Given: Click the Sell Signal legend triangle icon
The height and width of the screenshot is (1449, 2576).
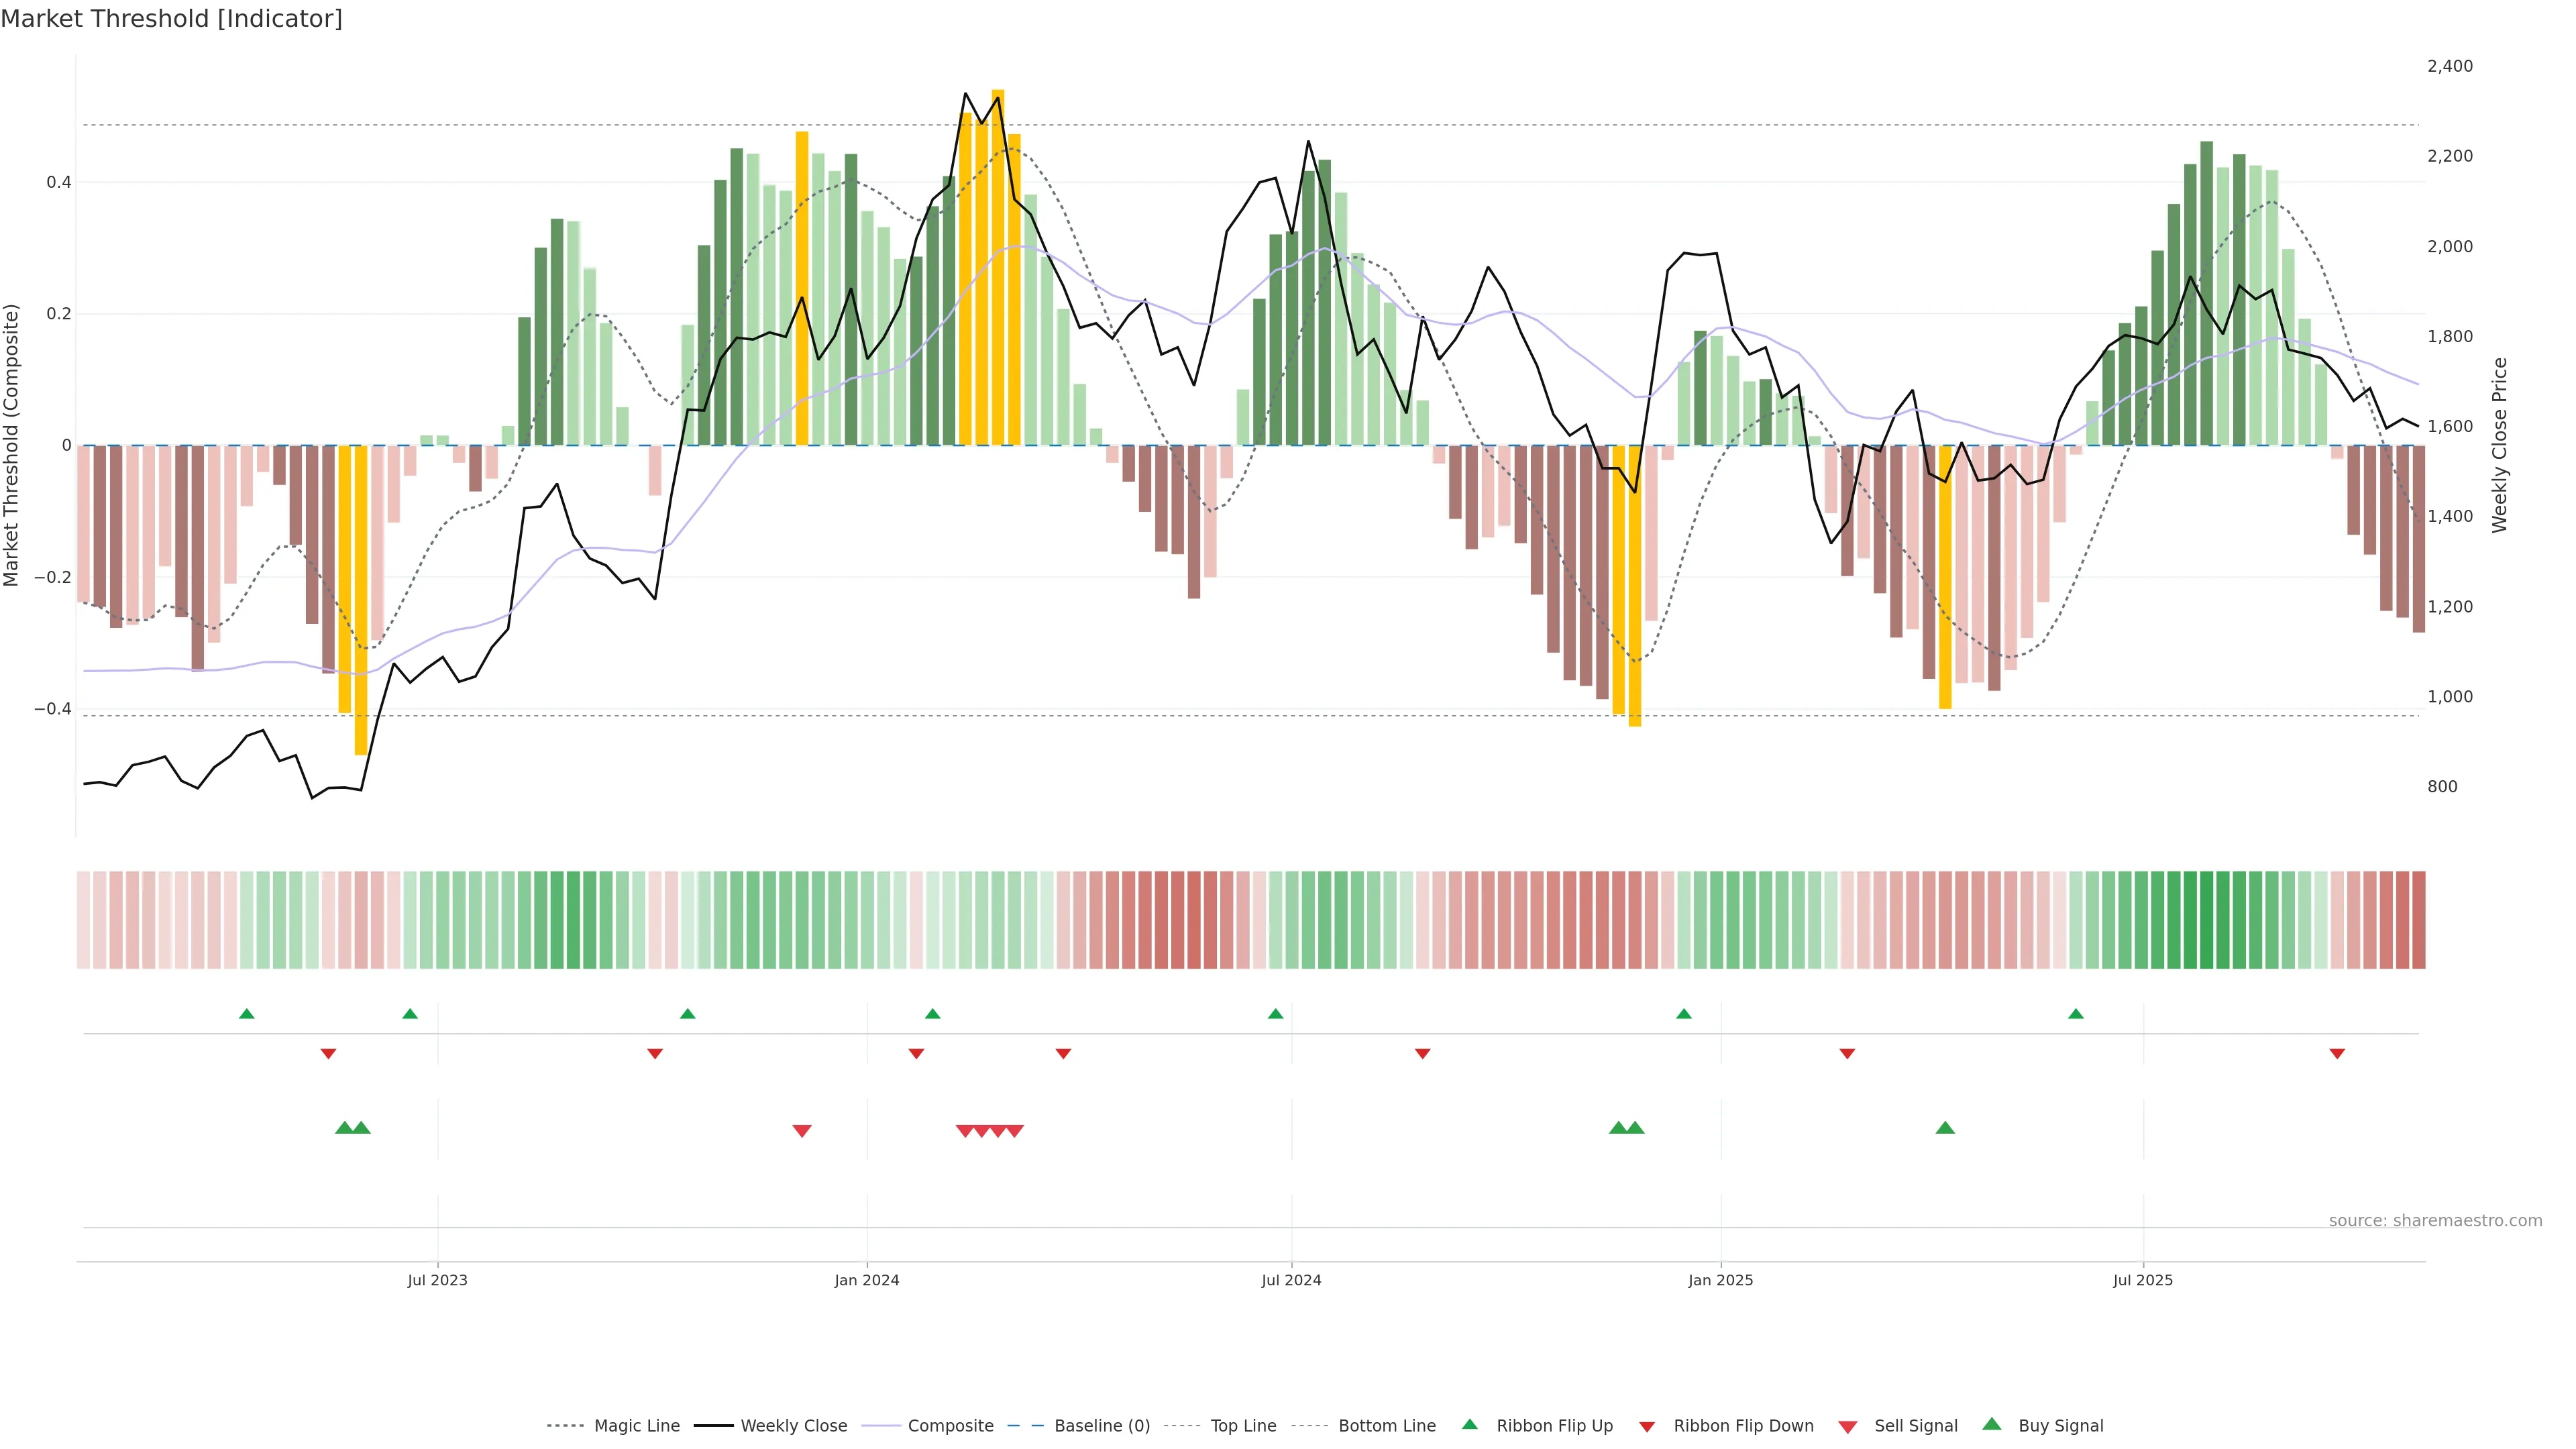Looking at the screenshot, I should 1847,1427.
